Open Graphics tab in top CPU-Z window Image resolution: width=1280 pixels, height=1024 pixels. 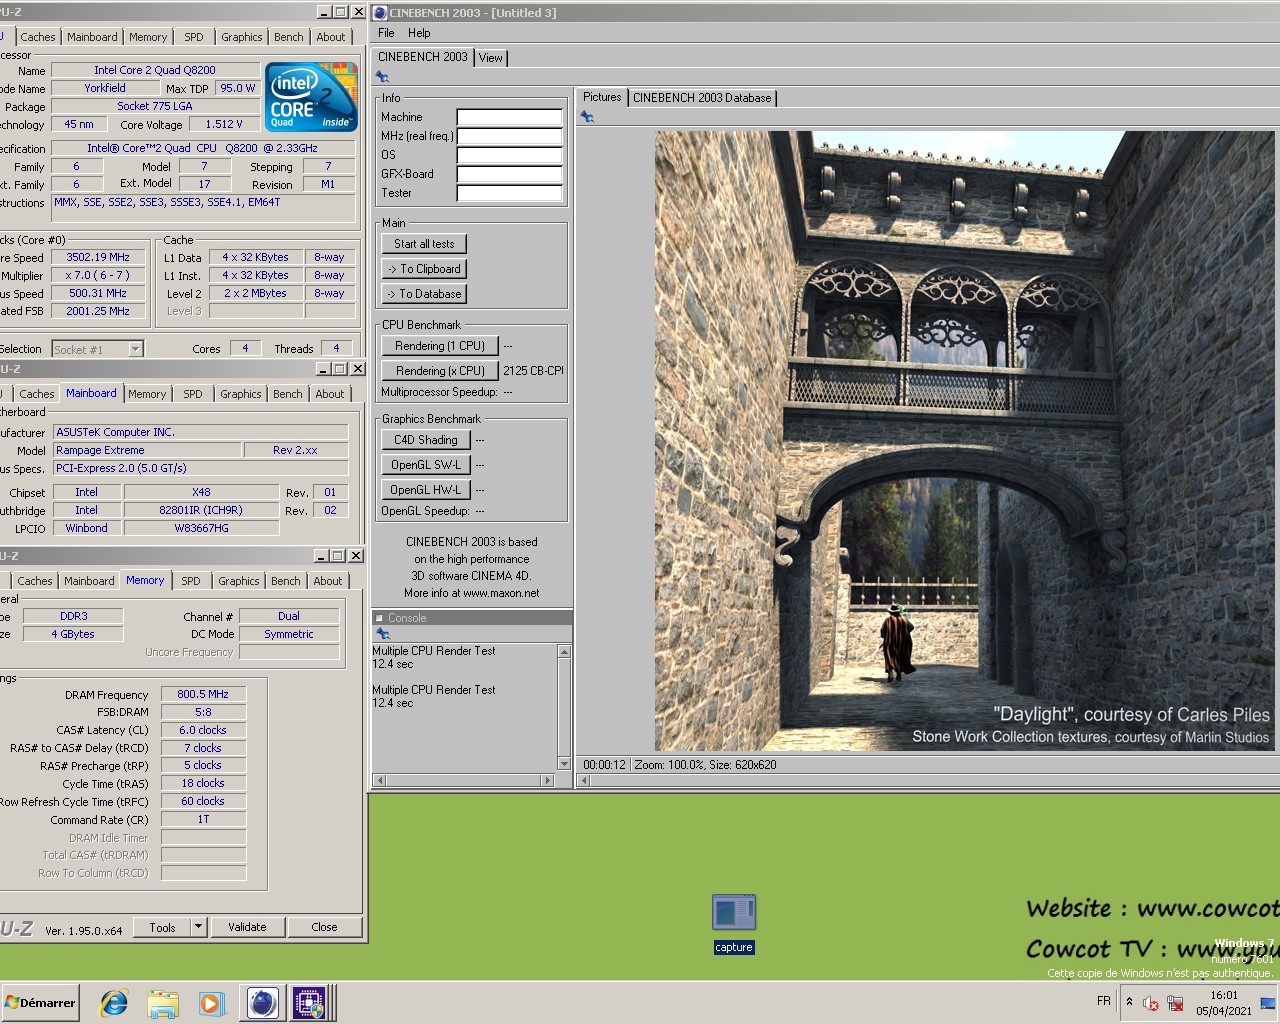[242, 37]
